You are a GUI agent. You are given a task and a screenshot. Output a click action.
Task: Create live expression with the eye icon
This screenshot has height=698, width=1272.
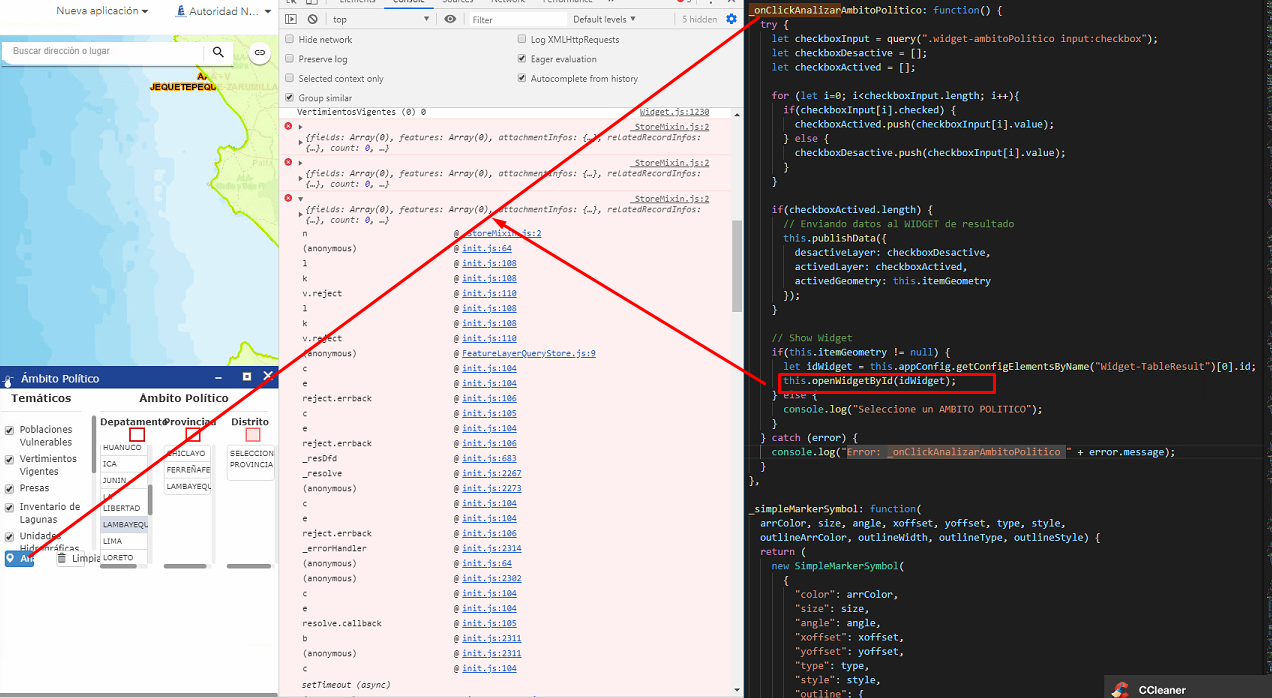point(450,19)
